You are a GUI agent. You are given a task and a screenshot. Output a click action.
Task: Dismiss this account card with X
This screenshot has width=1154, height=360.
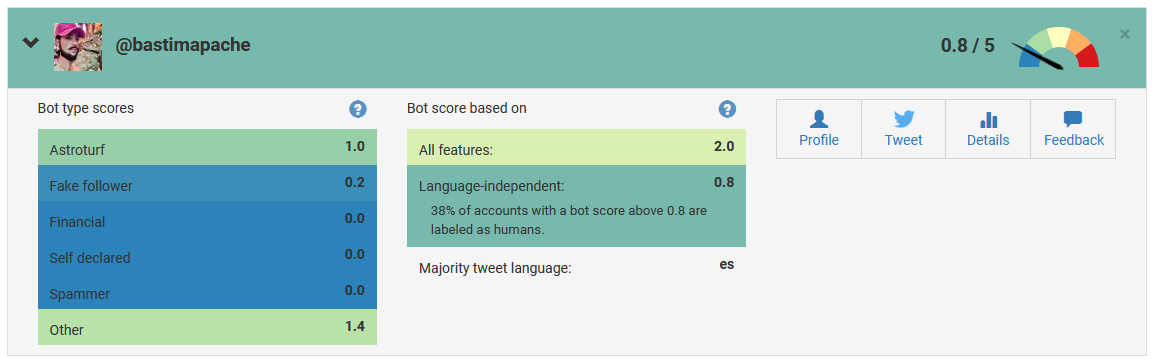click(x=1124, y=34)
